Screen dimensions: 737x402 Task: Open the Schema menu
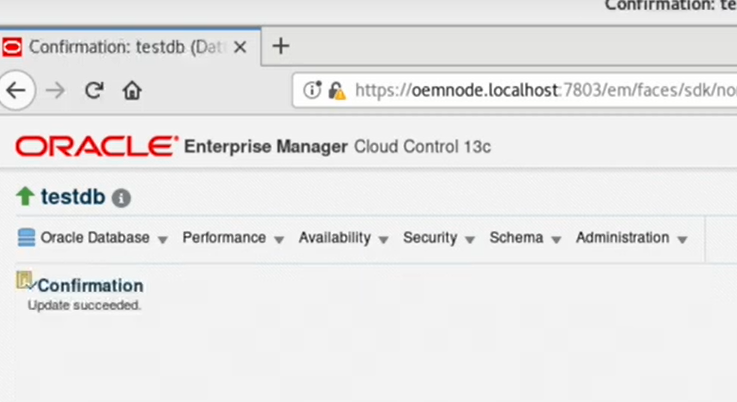coord(525,238)
